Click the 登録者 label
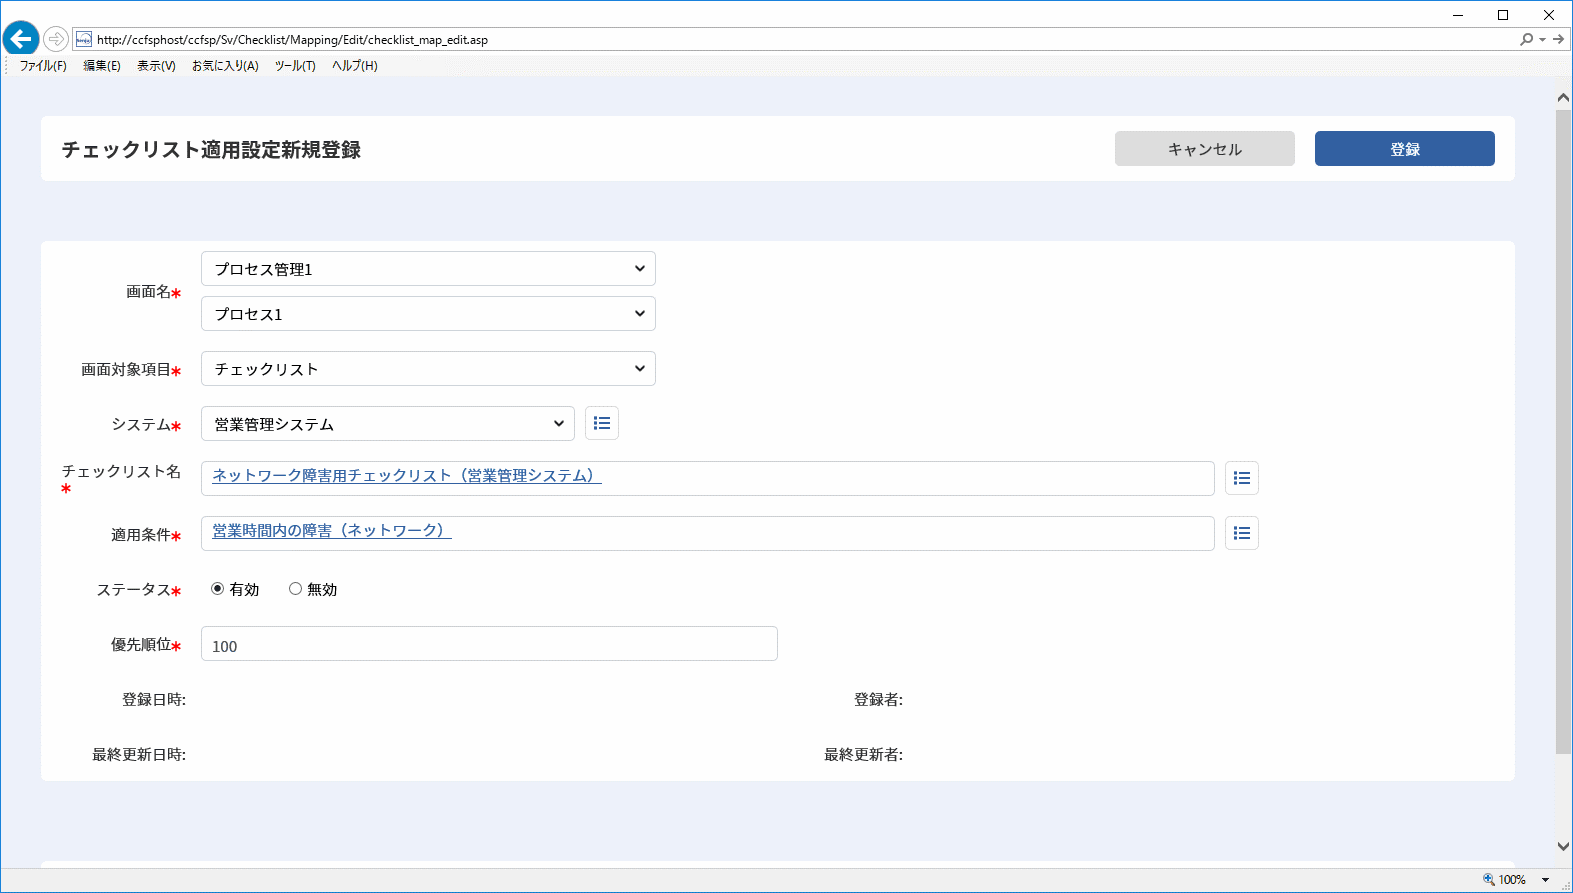 pyautogui.click(x=879, y=700)
